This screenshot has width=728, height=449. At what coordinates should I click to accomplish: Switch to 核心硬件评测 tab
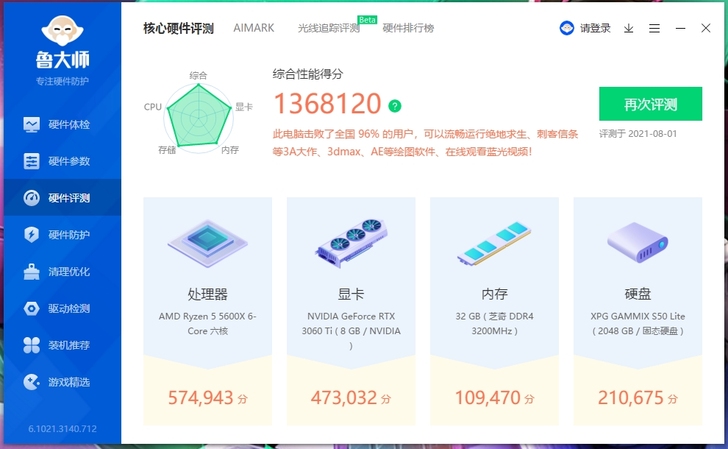(178, 28)
